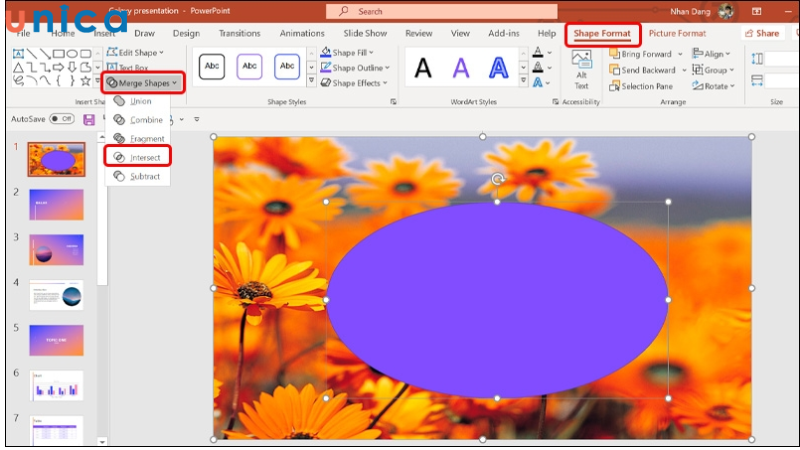This screenshot has width=800, height=450.
Task: Click the Bring Forward button
Action: [645, 54]
